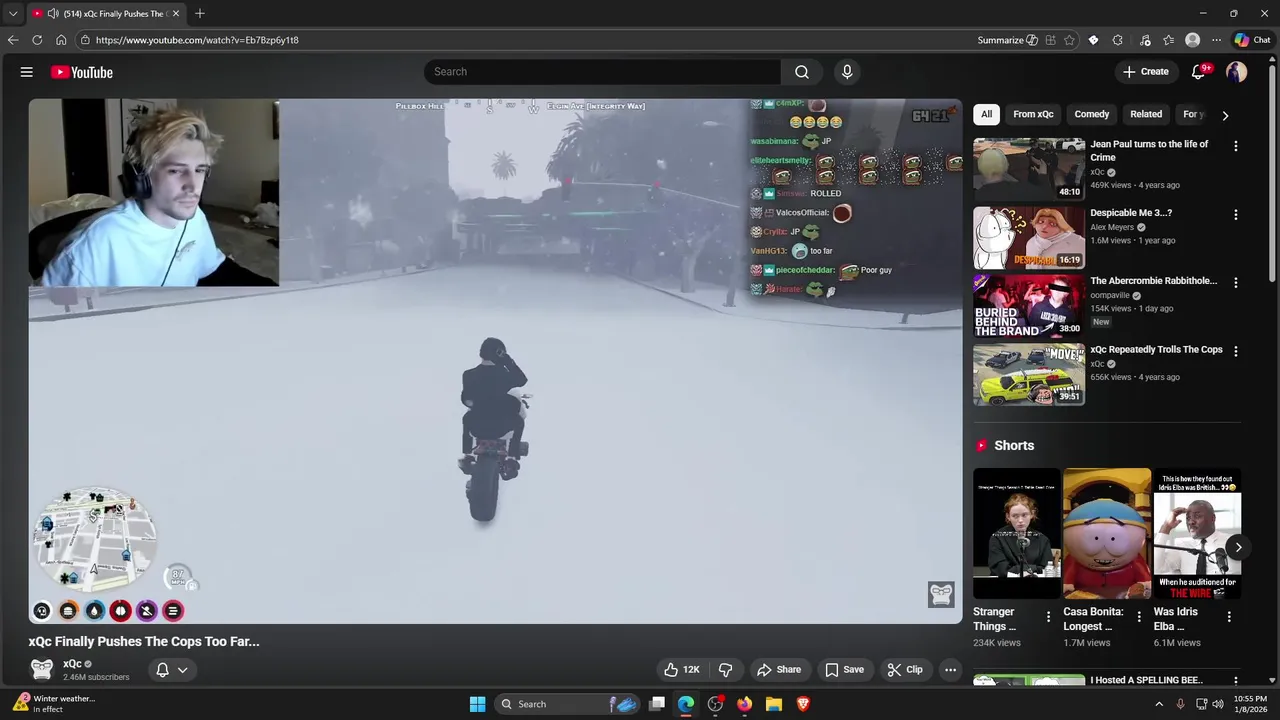Open Copilot Chat in Edge
The width and height of the screenshot is (1280, 720).
pyautogui.click(x=1252, y=40)
